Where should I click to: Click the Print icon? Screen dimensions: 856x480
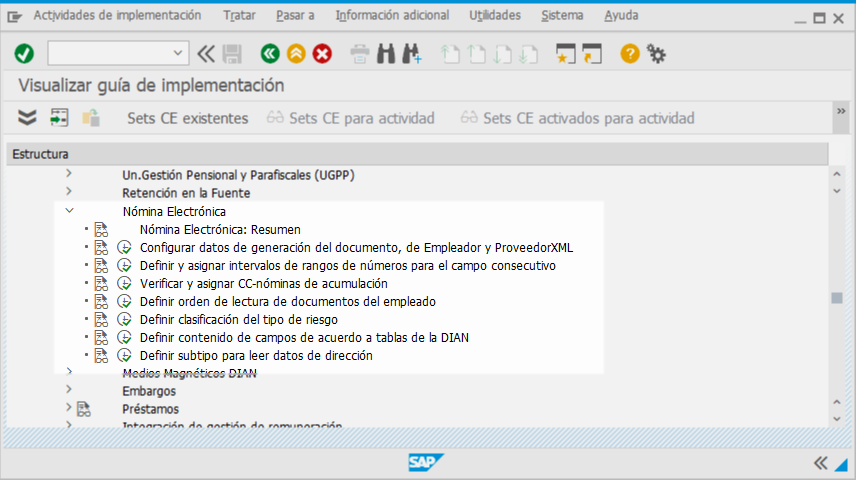point(360,54)
